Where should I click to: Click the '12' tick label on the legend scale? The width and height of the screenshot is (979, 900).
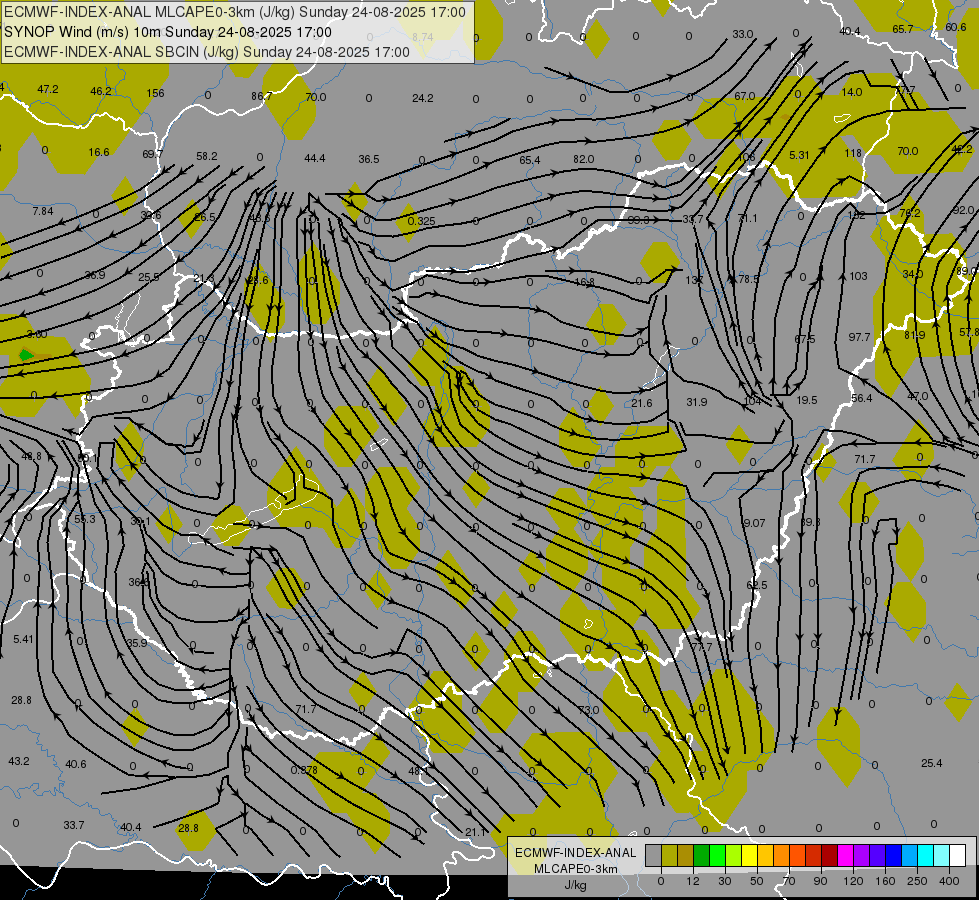click(692, 881)
